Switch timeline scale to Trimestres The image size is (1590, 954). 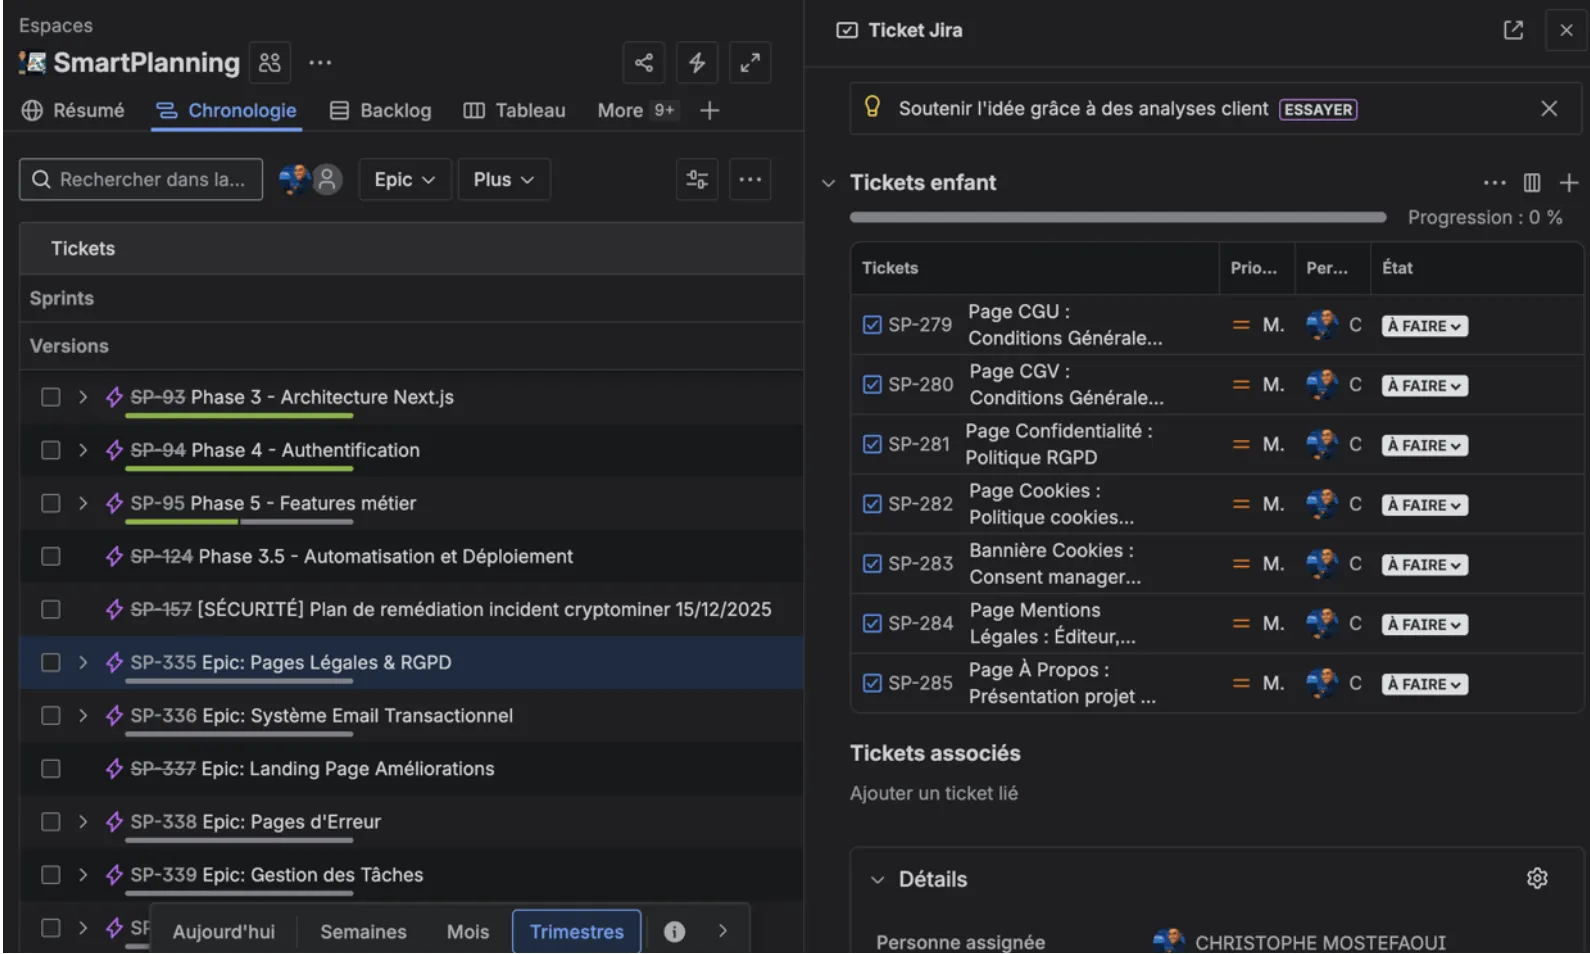(x=577, y=932)
